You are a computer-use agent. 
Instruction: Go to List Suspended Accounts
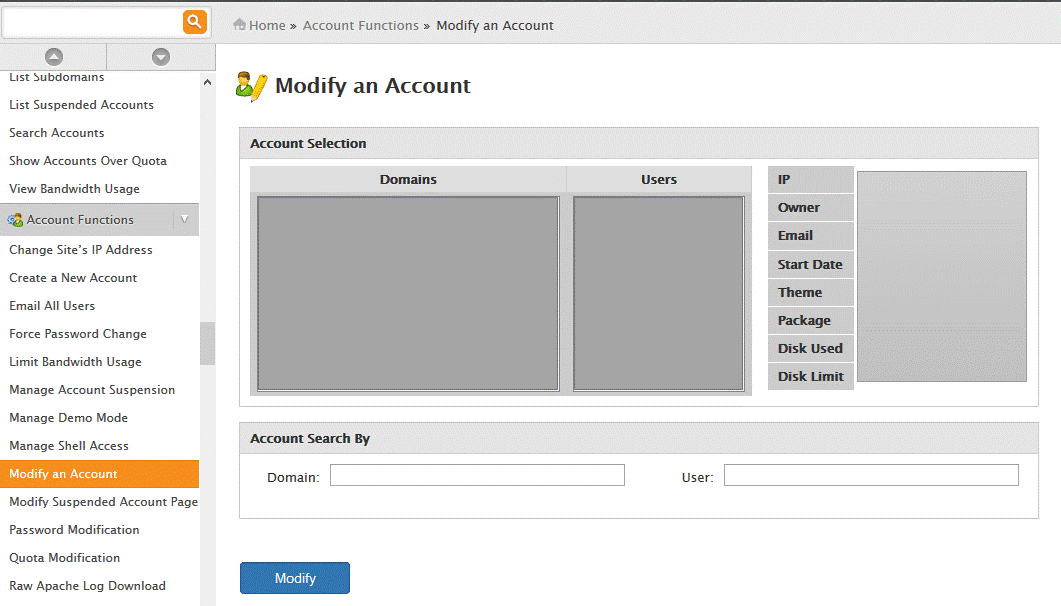pos(81,105)
